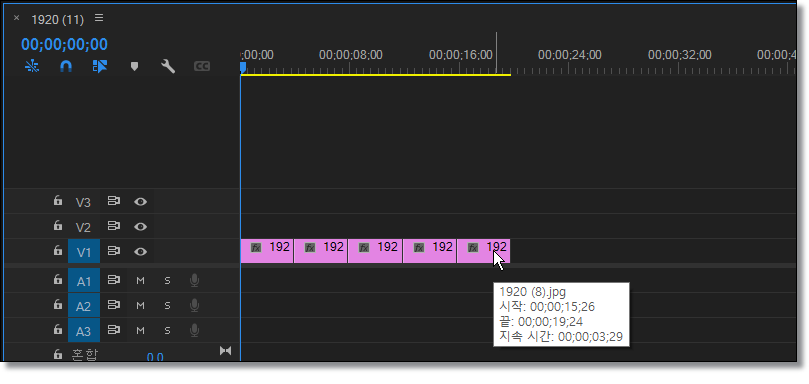Click the 00;00;00;00 playhead timecode field
The image size is (809, 384).
click(64, 44)
